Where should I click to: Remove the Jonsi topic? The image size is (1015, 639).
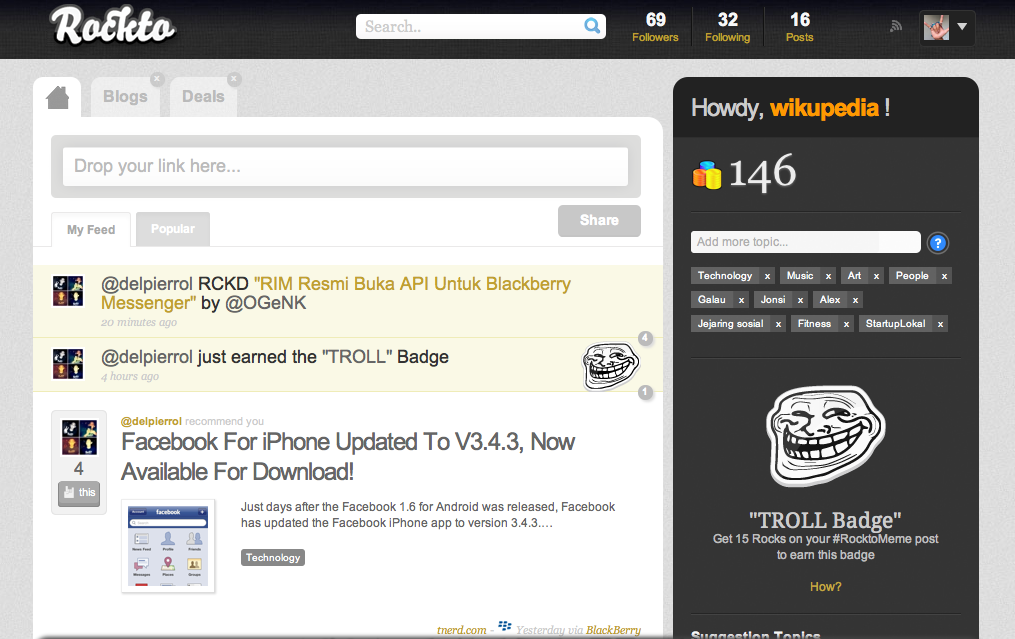(x=800, y=300)
